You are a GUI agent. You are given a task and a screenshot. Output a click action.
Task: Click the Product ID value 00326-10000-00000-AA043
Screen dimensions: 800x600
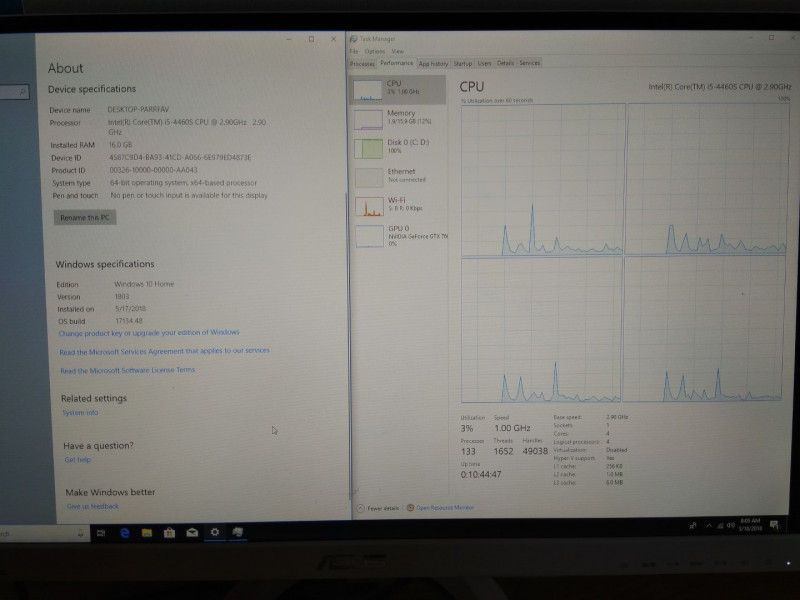pos(154,170)
